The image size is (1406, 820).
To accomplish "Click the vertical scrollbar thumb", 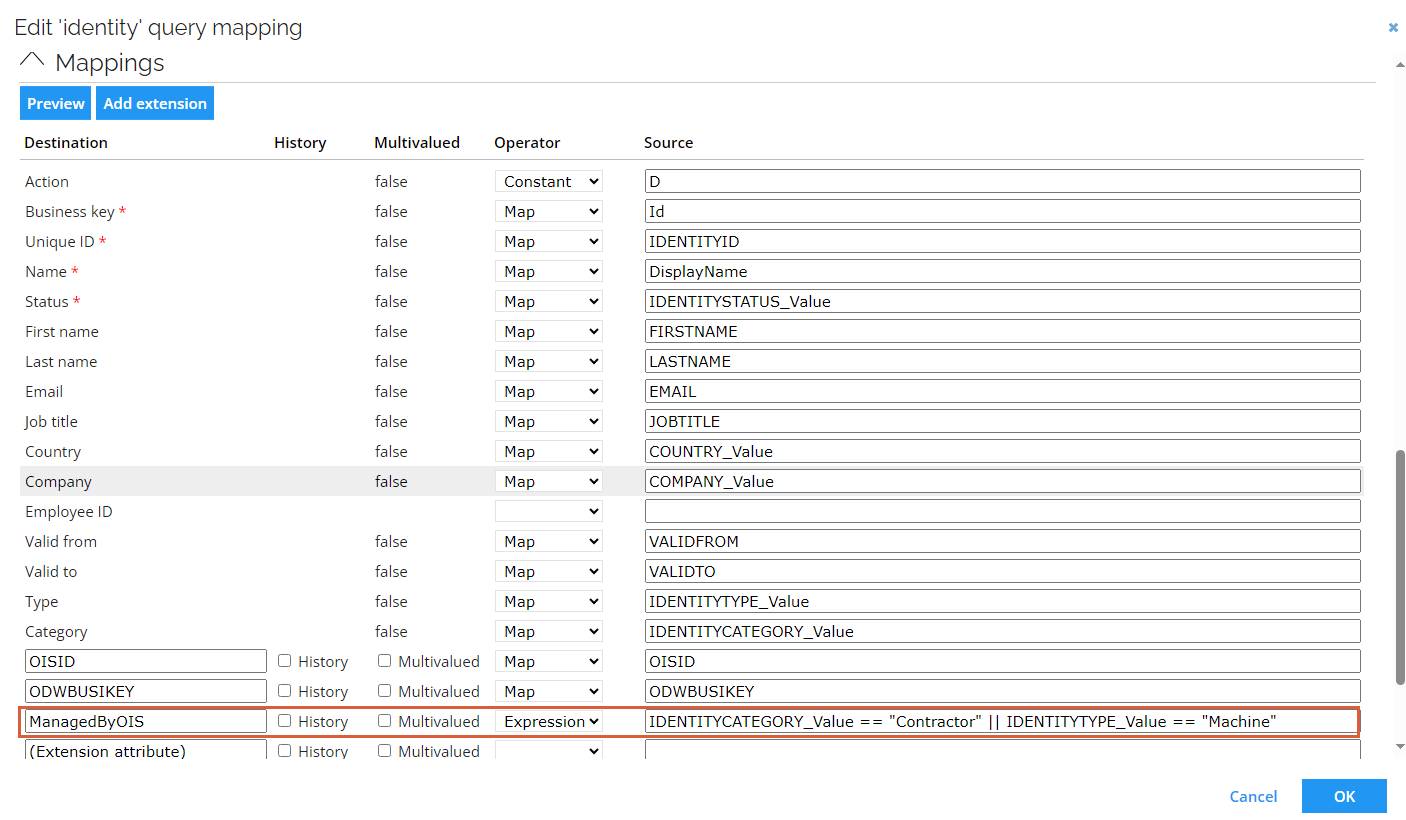I will pos(1399,567).
